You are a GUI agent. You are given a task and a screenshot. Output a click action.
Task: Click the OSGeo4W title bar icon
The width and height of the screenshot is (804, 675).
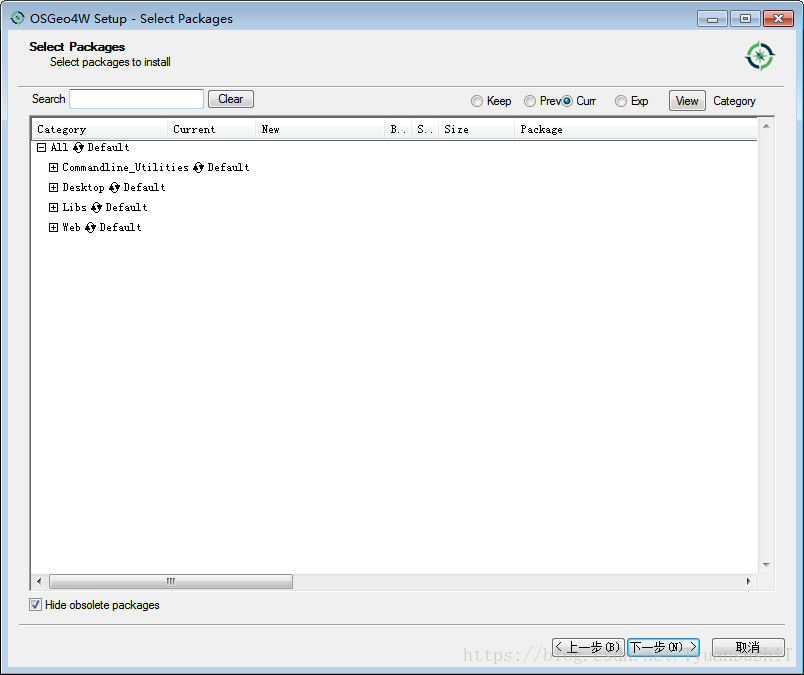pyautogui.click(x=17, y=18)
